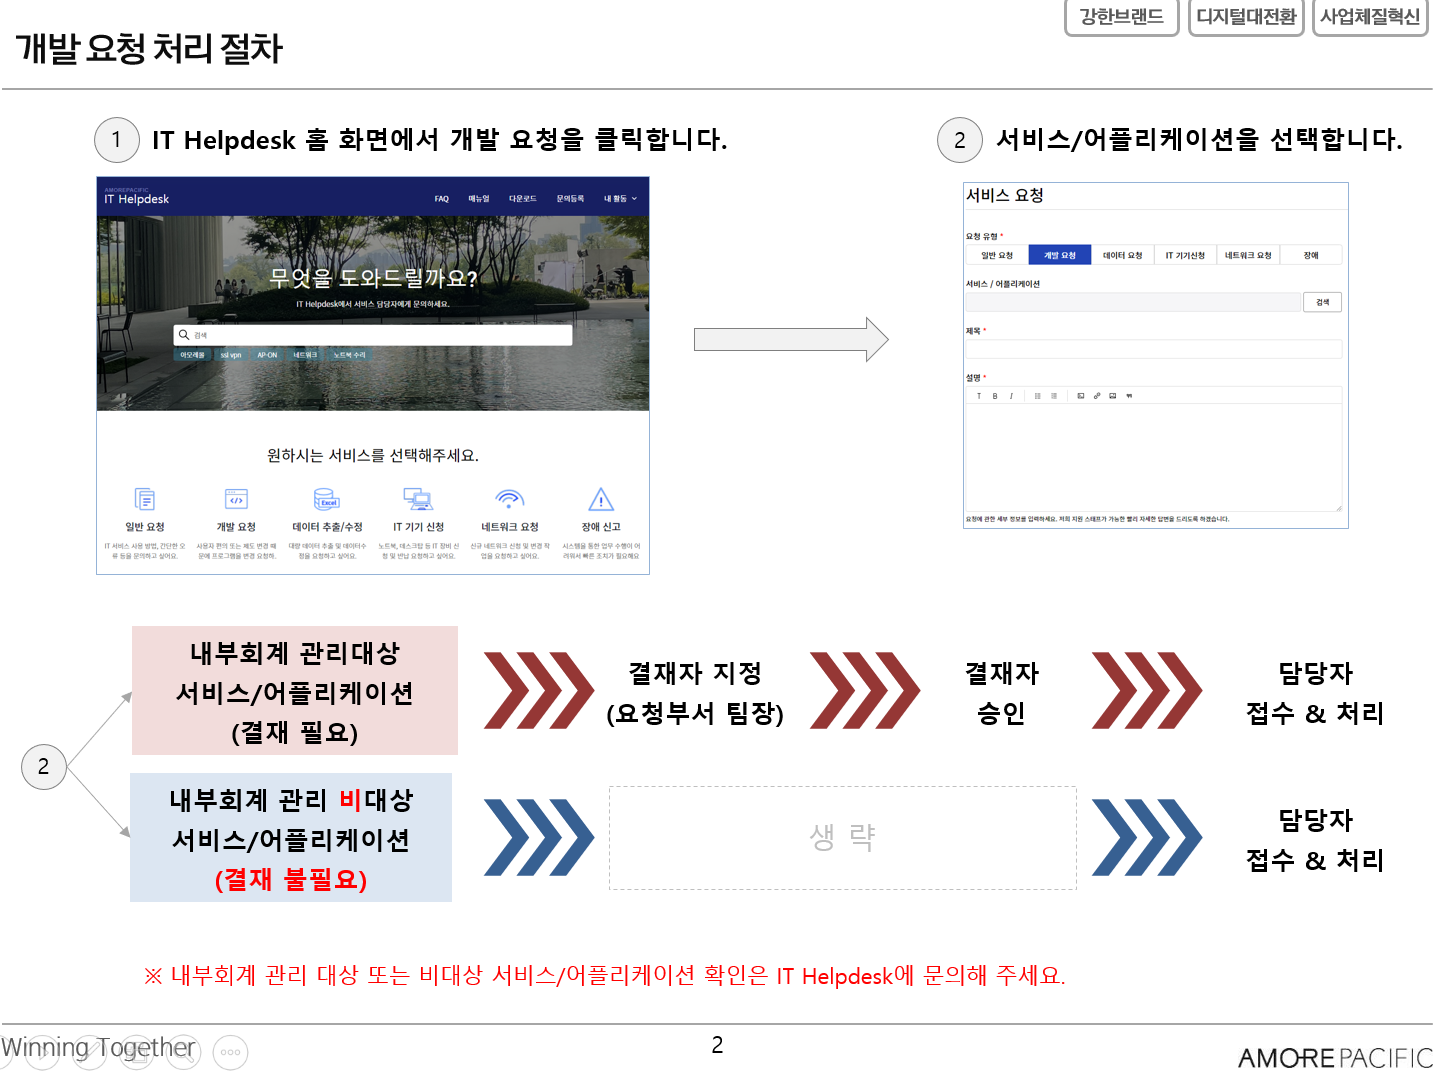Click the pink 내부회계 관리대상 box
This screenshot has width=1437, height=1071.
pos(295,691)
